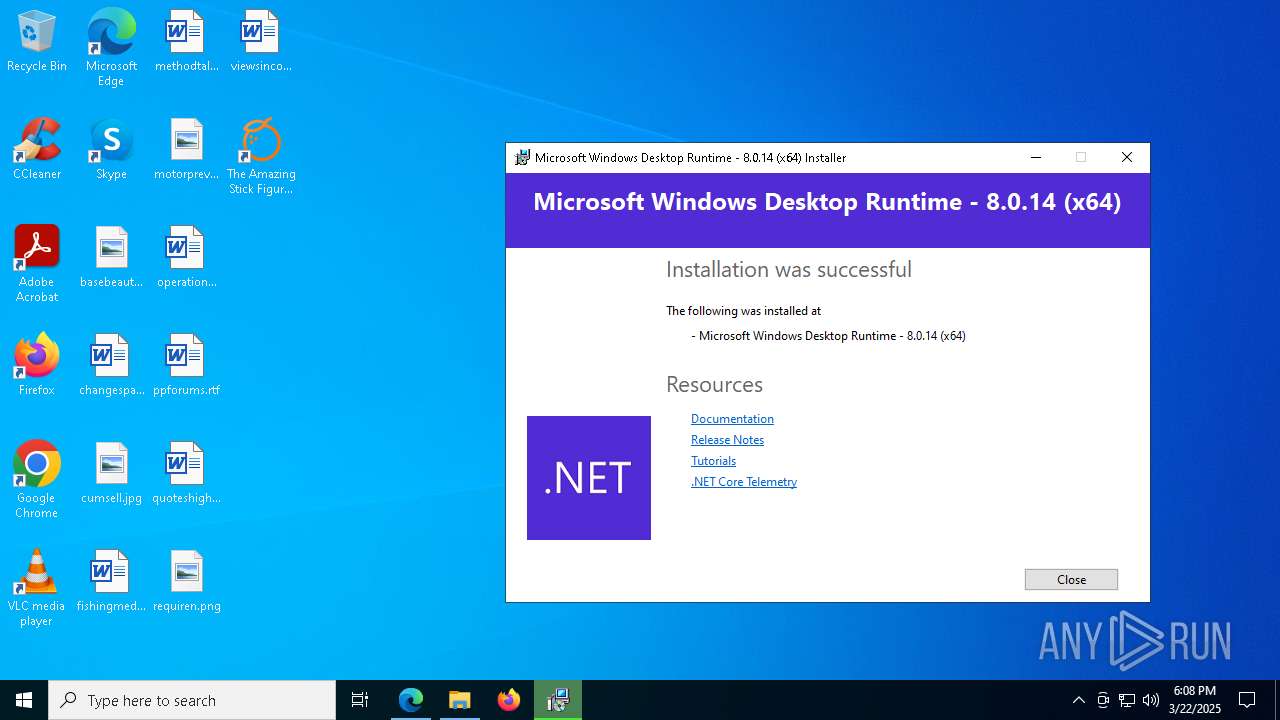Click the installer title bar app icon
This screenshot has height=720, width=1280.
[522, 158]
